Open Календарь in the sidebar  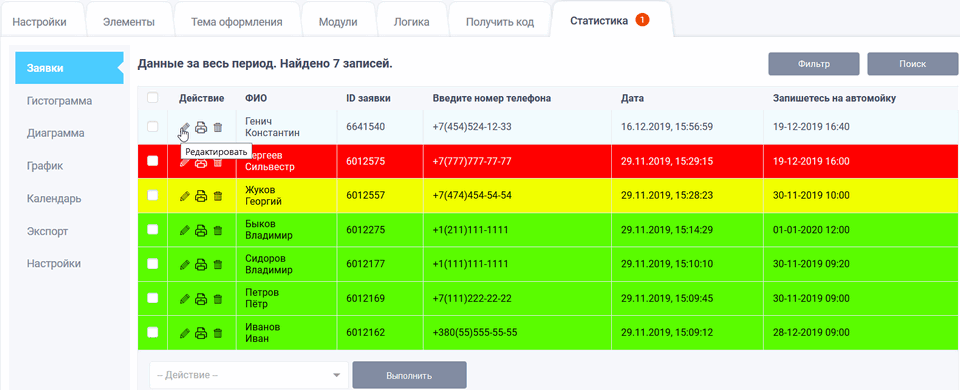click(54, 199)
